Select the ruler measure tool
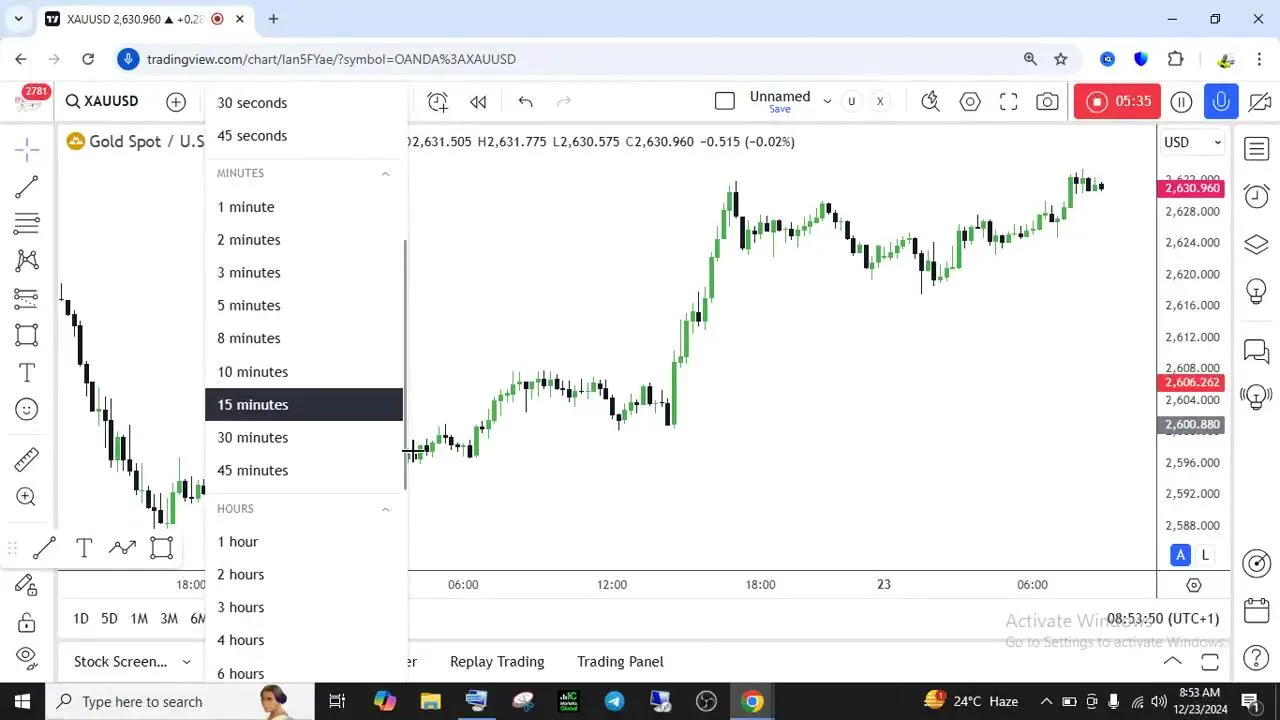 click(x=27, y=459)
